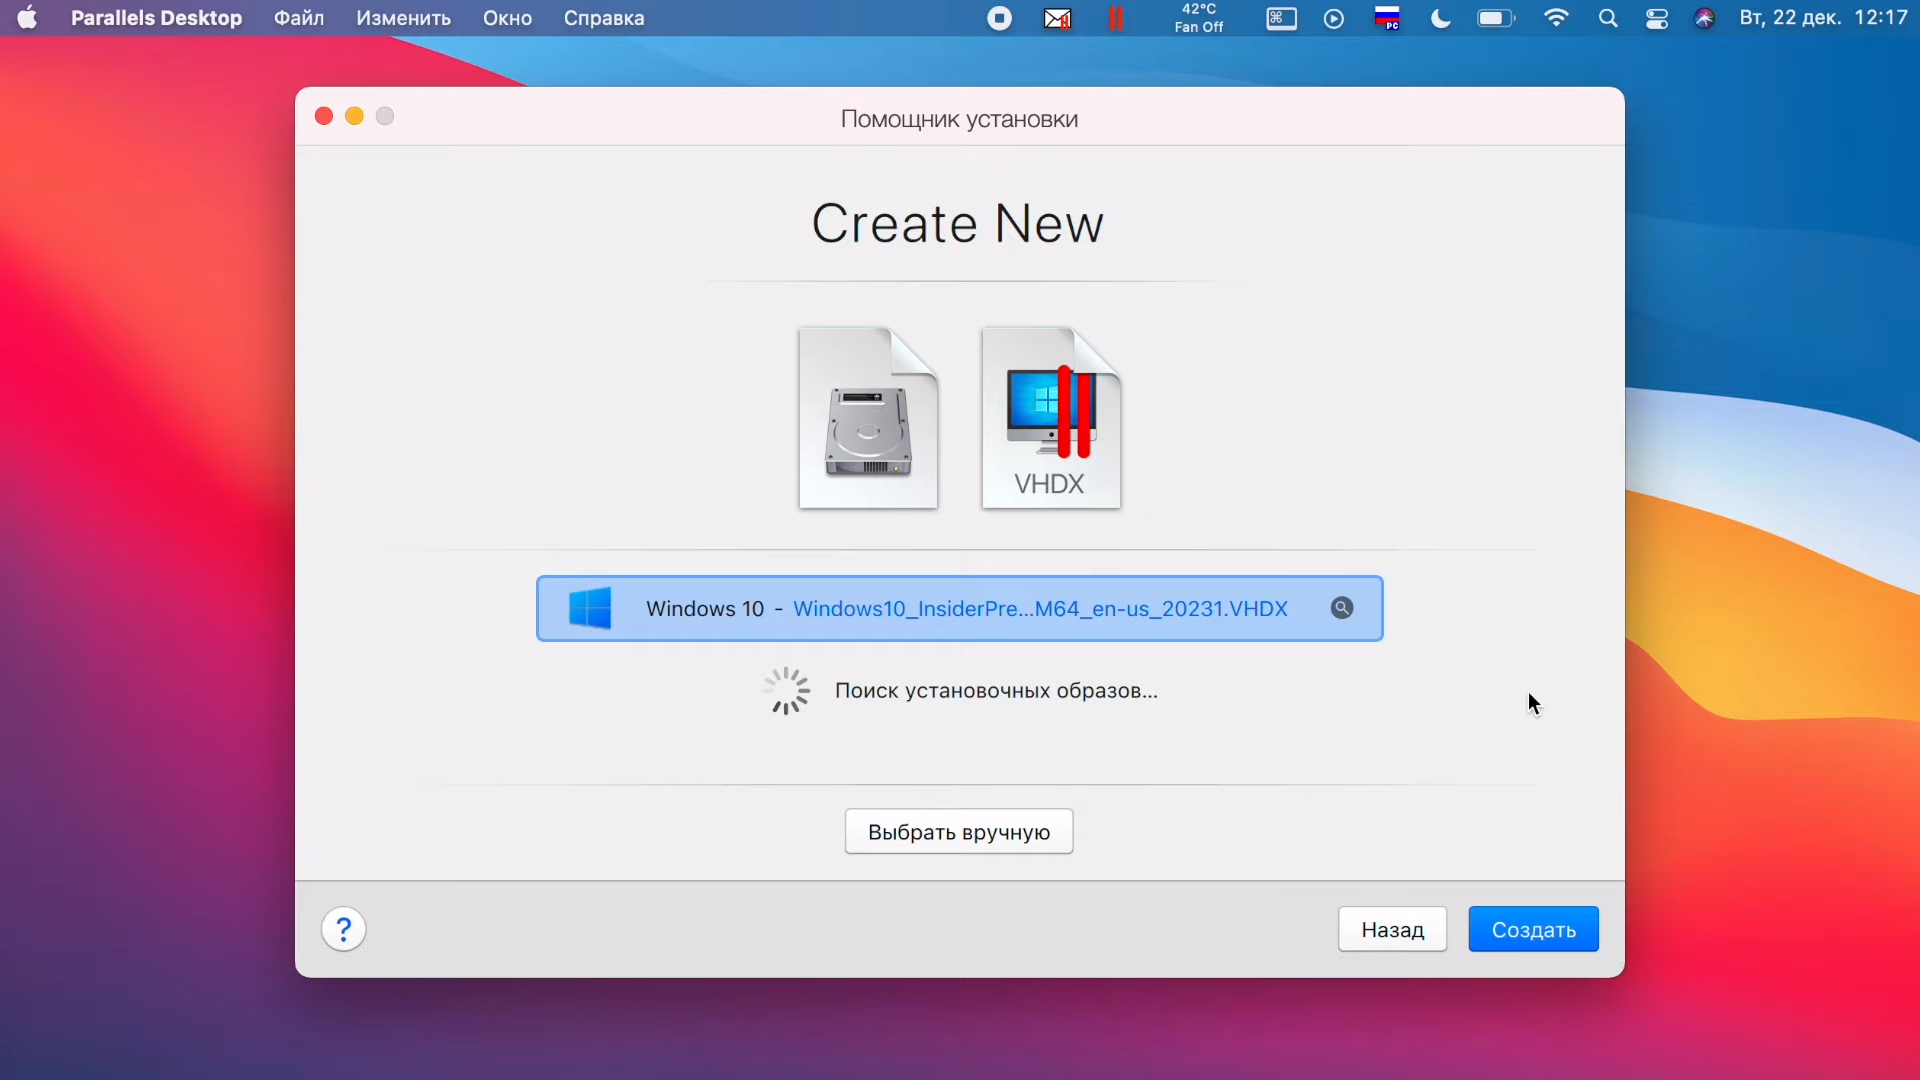Switch the Russian flag input source
The width and height of the screenshot is (1920, 1080).
point(1387,18)
